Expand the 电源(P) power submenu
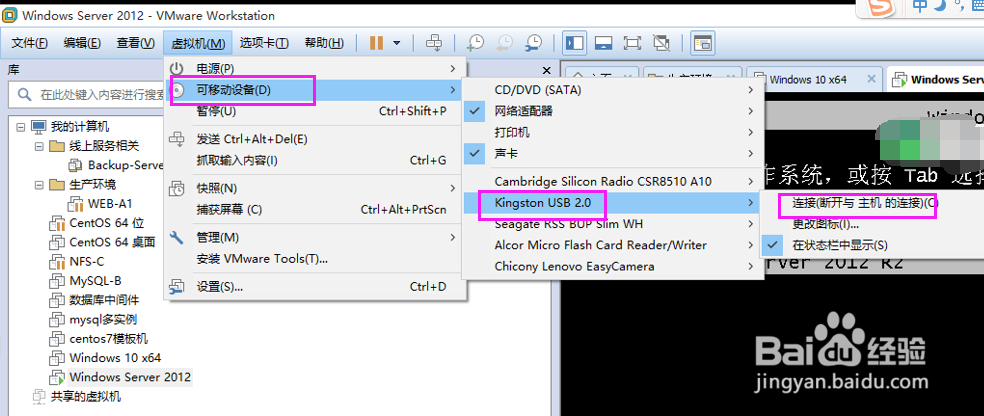Image resolution: width=984 pixels, height=416 pixels. point(315,68)
